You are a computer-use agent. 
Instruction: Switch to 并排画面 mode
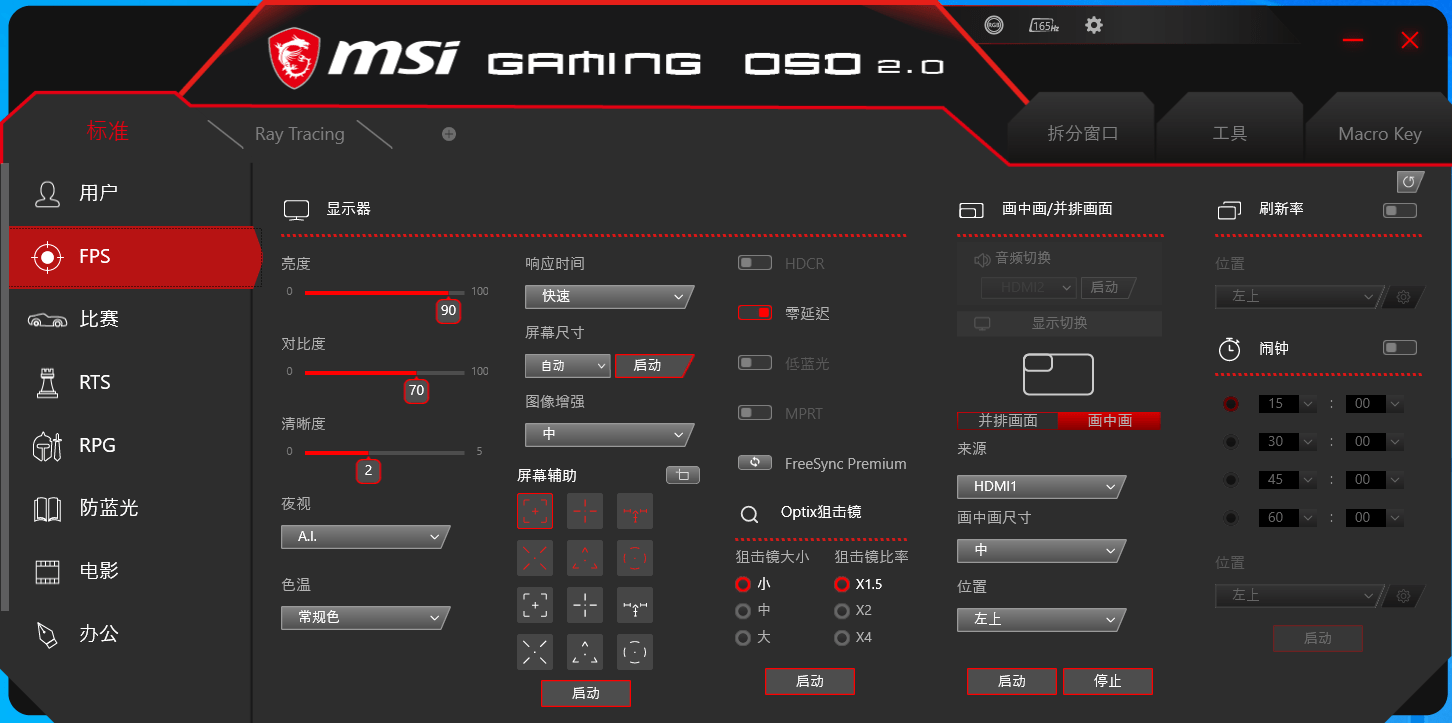click(x=1008, y=421)
